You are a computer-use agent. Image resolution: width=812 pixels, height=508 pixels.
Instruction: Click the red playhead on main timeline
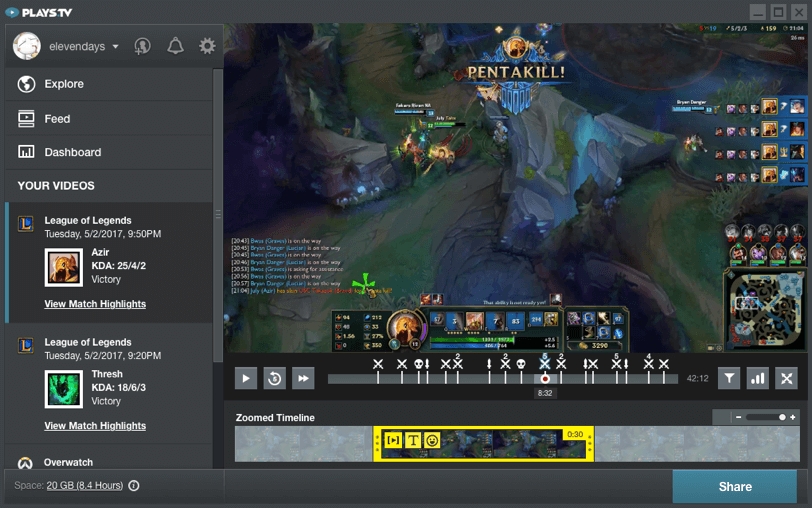tap(545, 379)
